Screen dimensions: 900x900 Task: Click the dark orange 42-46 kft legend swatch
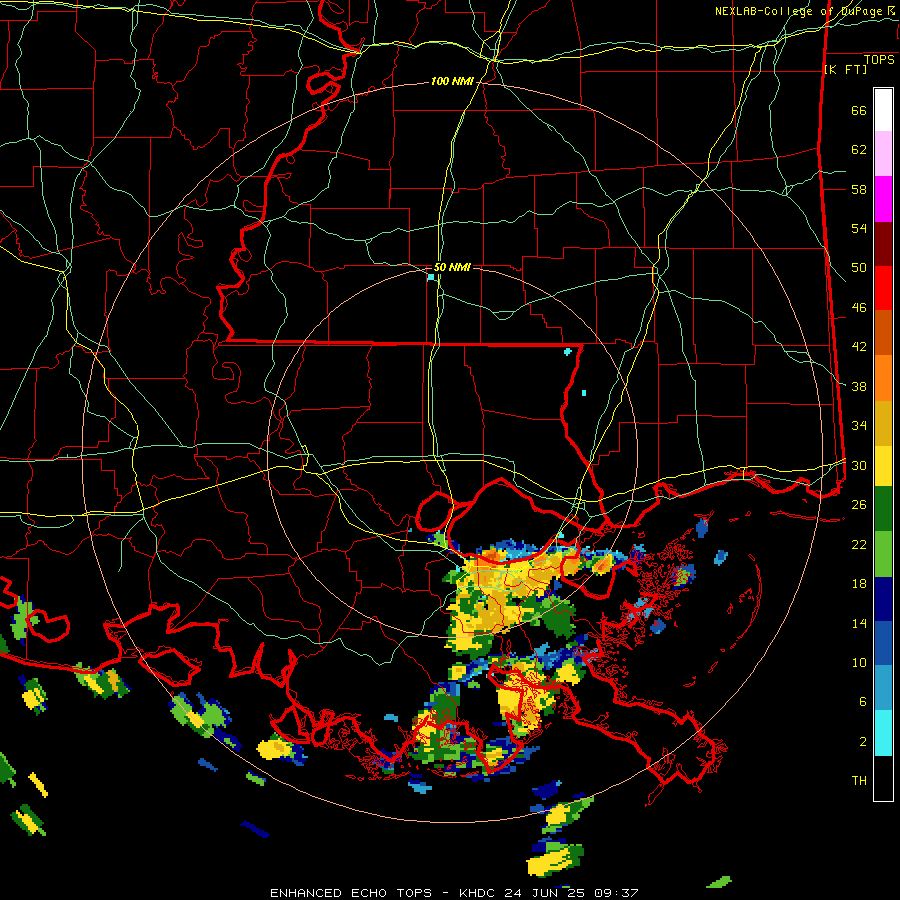pos(883,332)
